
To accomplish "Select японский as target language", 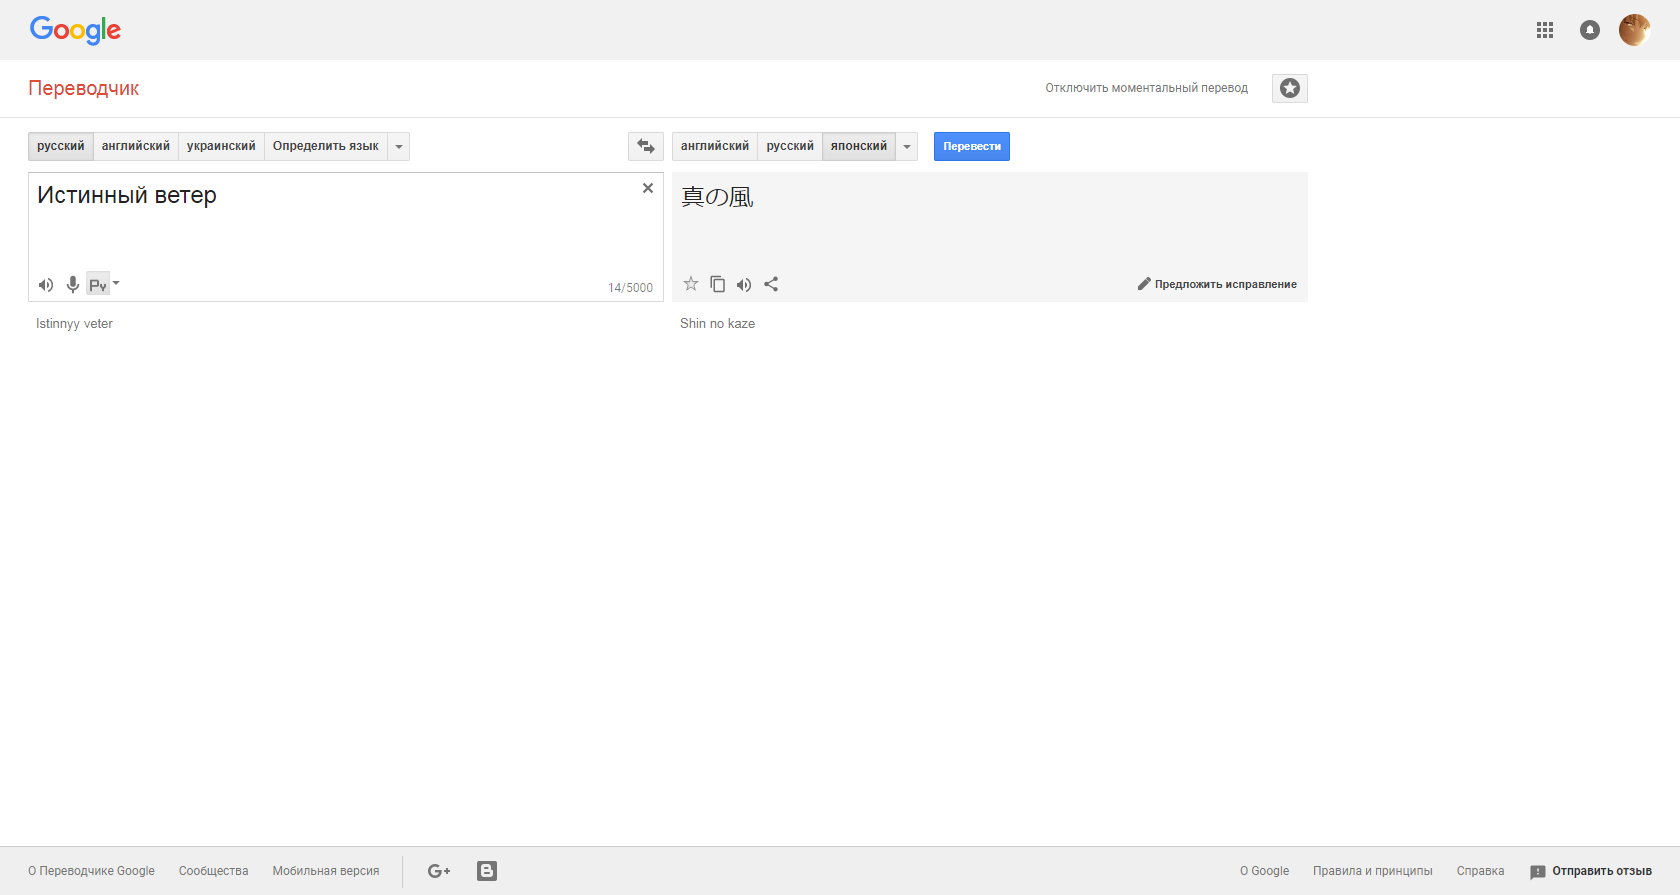I will pos(859,146).
